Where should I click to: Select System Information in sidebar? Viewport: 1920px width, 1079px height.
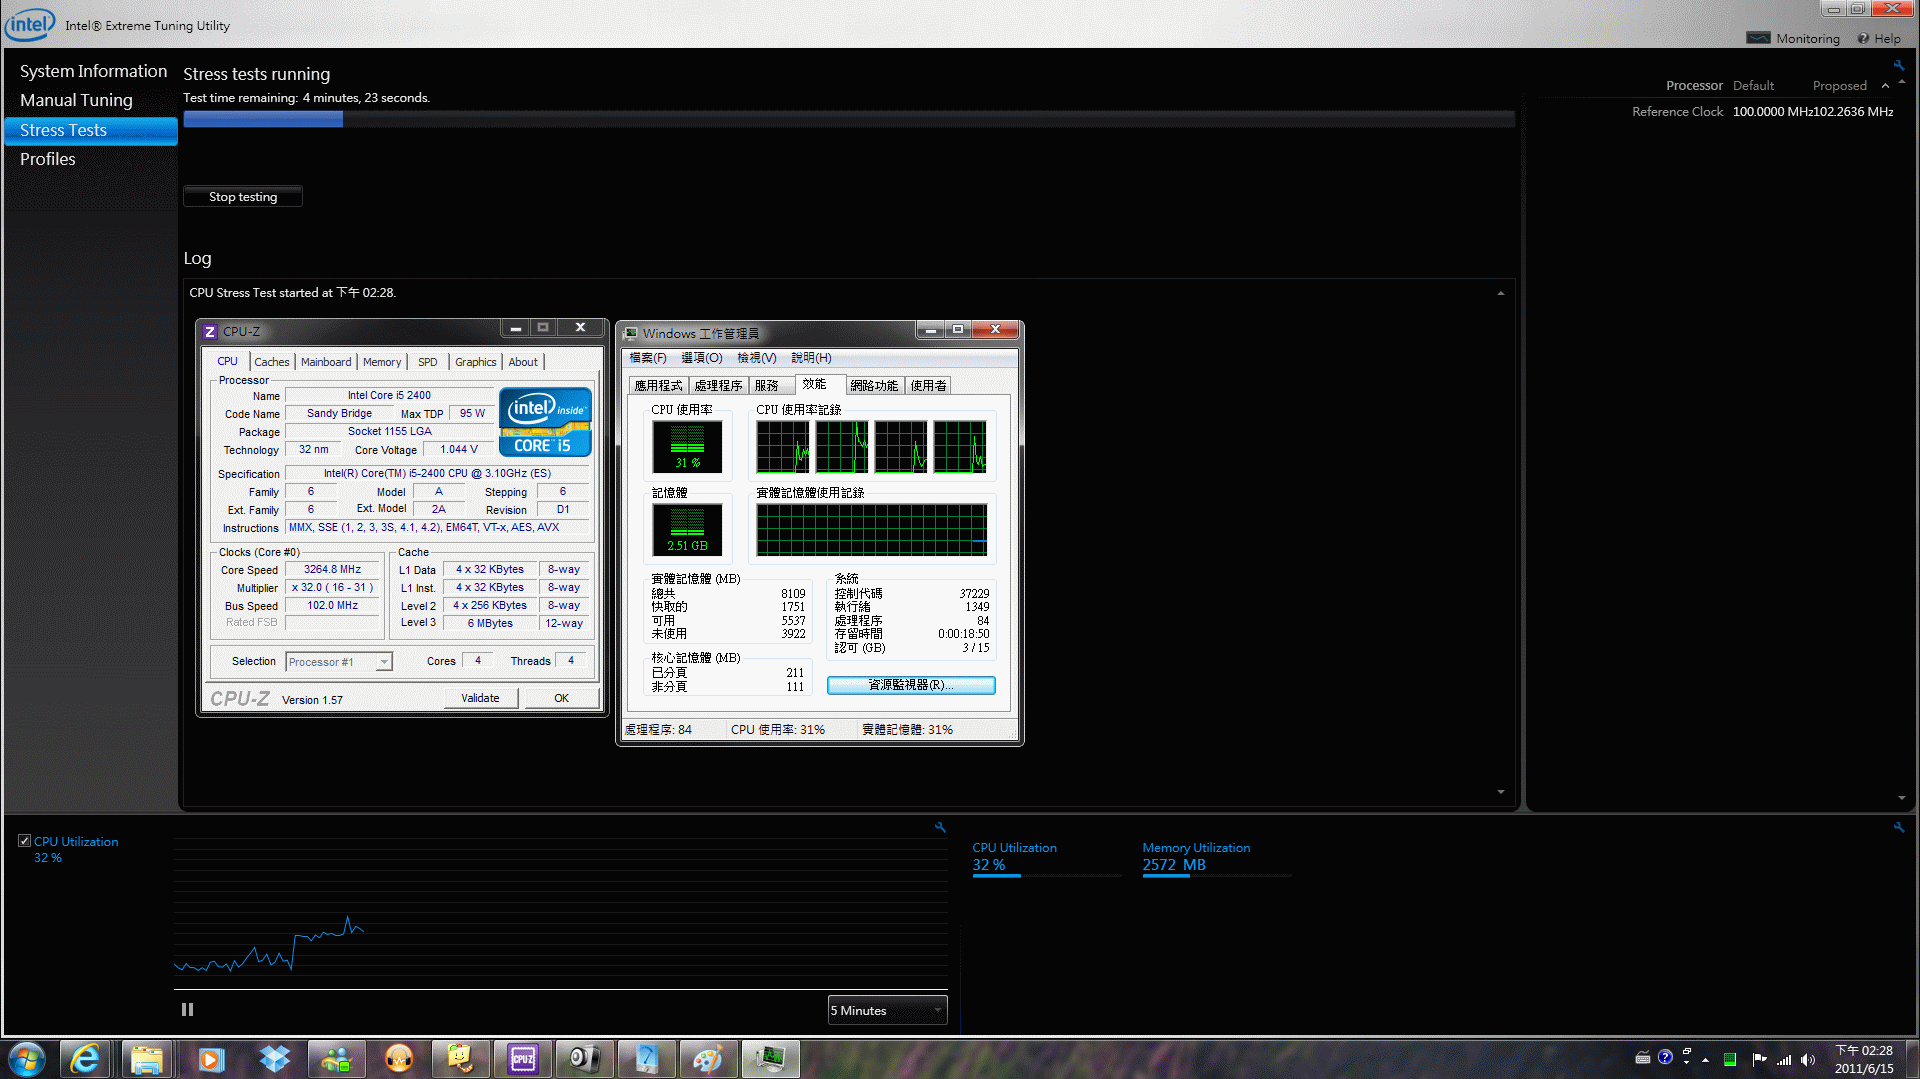(x=93, y=71)
